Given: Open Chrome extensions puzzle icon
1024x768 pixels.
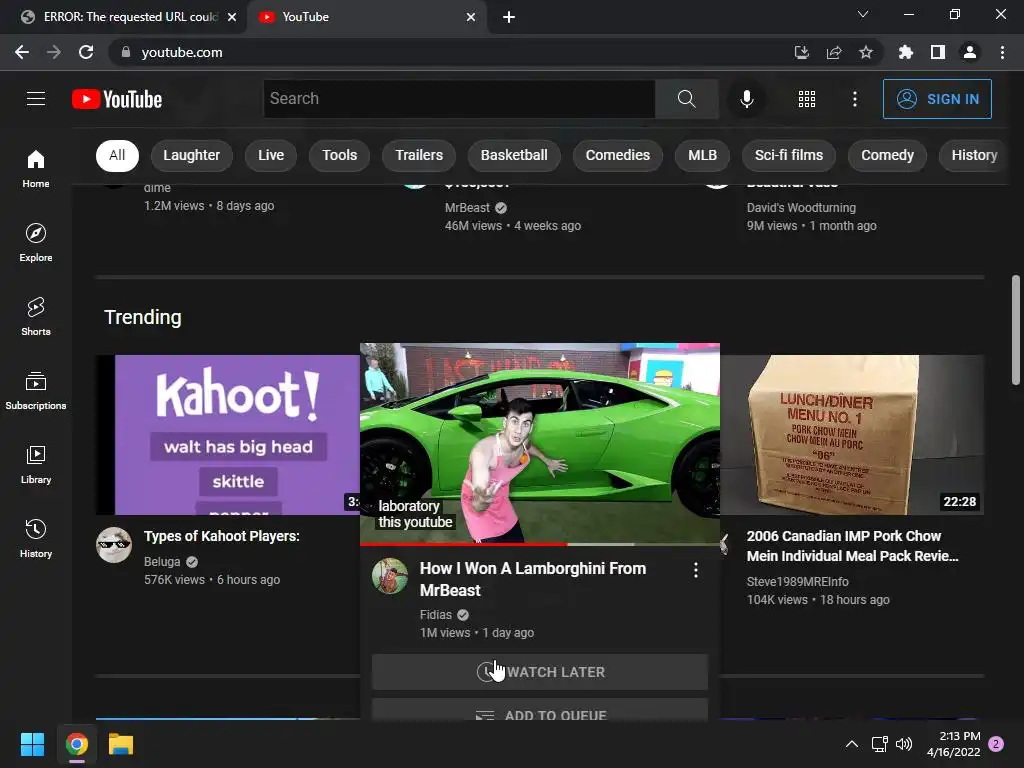Looking at the screenshot, I should click(905, 52).
